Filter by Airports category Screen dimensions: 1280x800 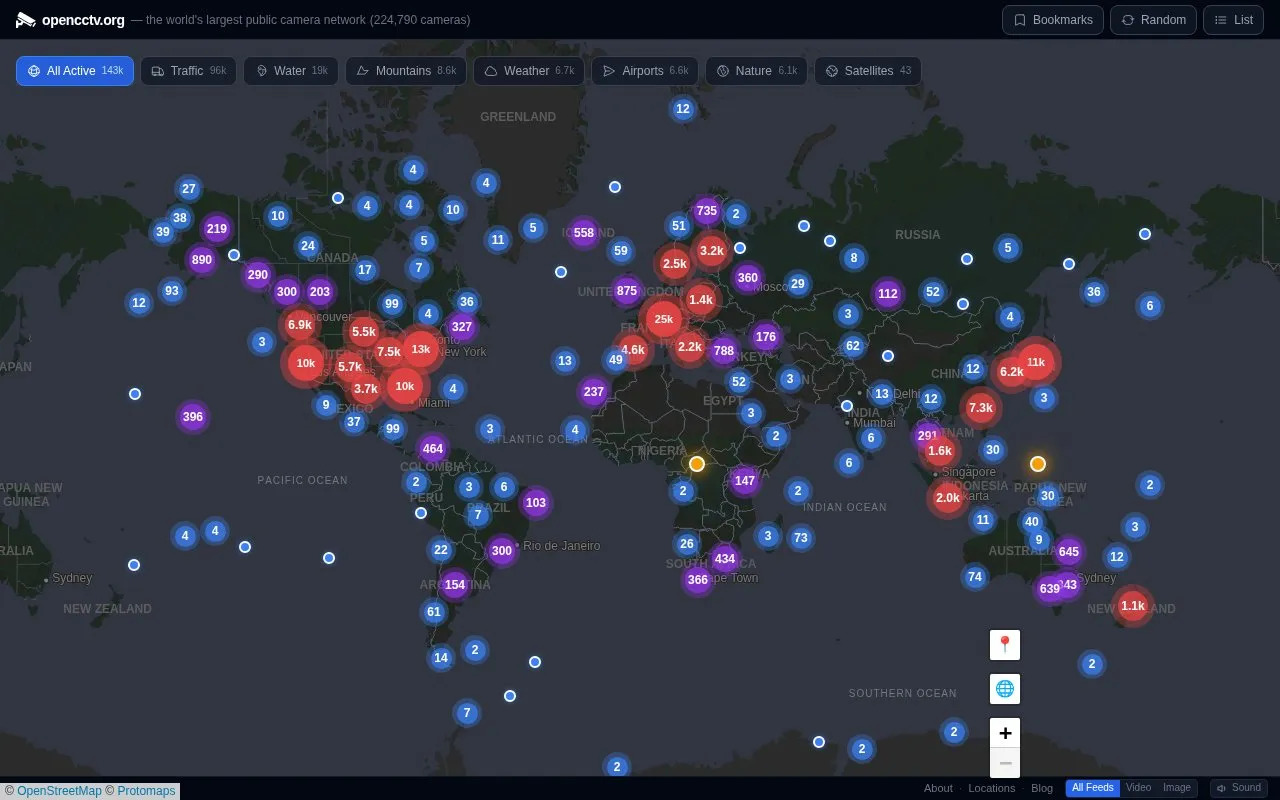pyautogui.click(x=645, y=71)
